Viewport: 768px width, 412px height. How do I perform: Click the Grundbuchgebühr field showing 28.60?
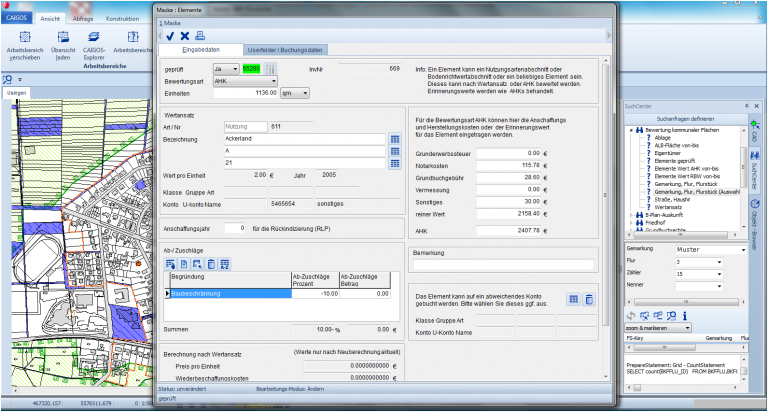pyautogui.click(x=509, y=177)
